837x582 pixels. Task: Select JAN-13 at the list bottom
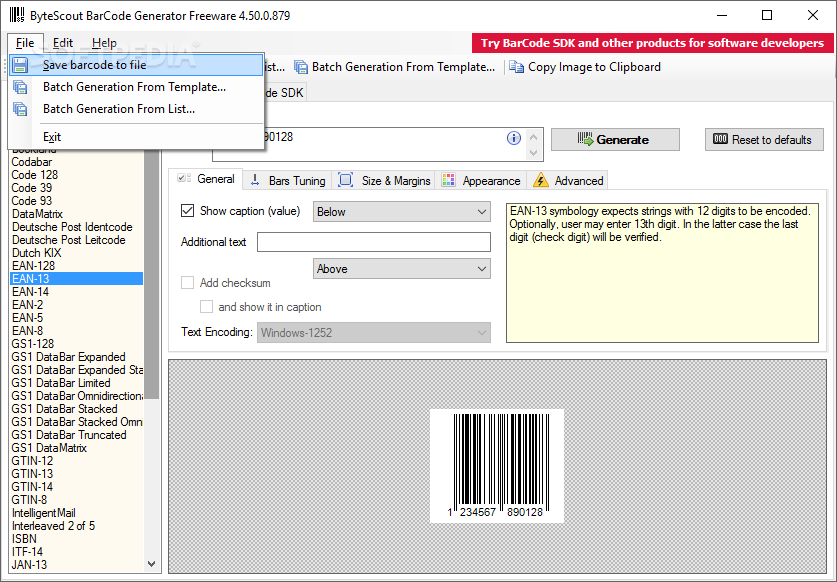click(29, 565)
